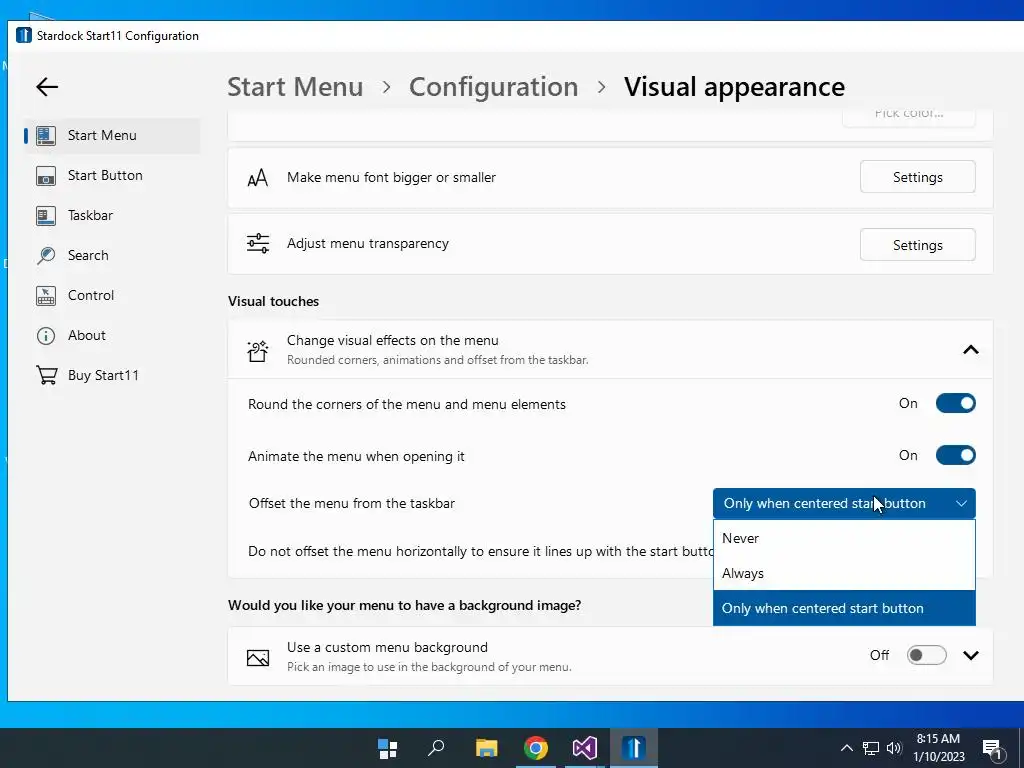1024x768 pixels.
Task: Click 'Rounded corners, animations and offset' description
Action: 438,360
